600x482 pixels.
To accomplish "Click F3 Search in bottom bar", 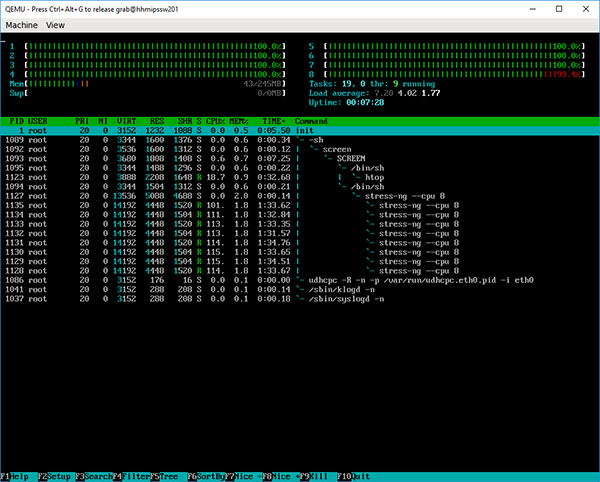I will pyautogui.click(x=94, y=477).
